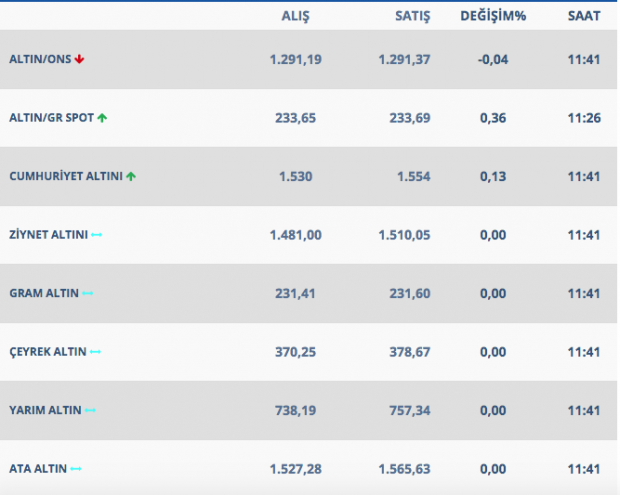Select the GRAM ALTIN row label

pyautogui.click(x=43, y=293)
